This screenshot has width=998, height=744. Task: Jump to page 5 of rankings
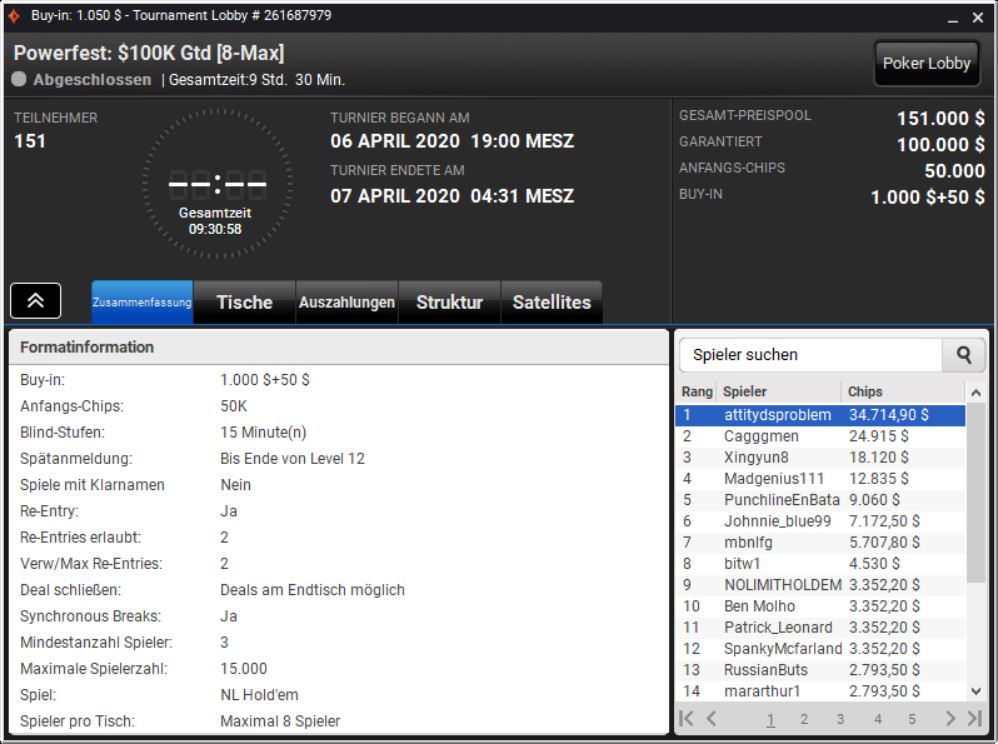pyautogui.click(x=912, y=718)
